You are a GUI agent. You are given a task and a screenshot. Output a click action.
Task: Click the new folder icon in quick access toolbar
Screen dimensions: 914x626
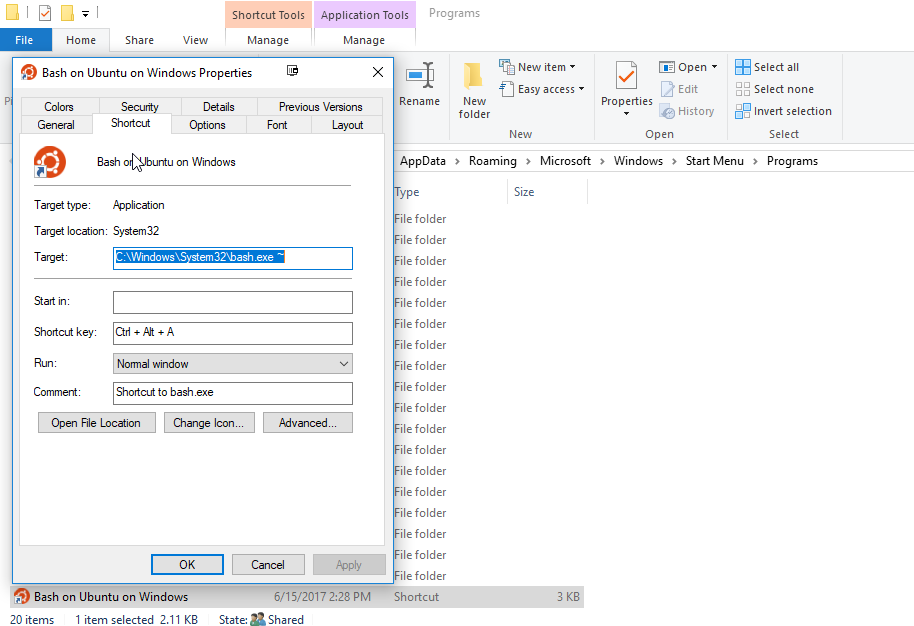point(67,12)
